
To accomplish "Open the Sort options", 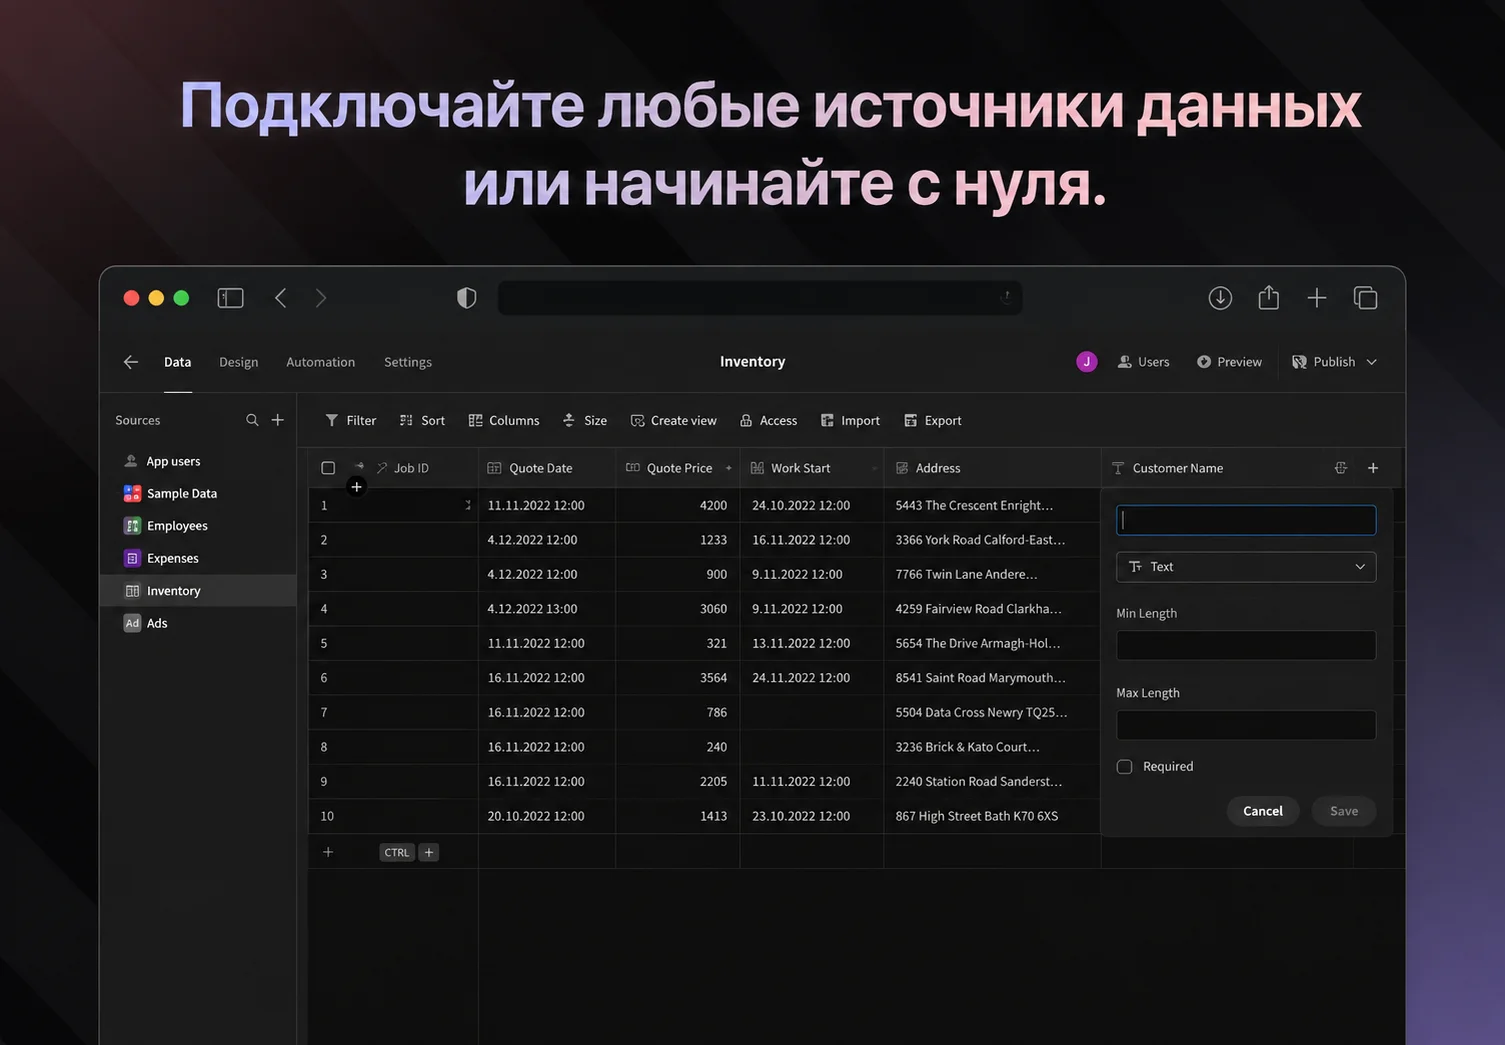I will pyautogui.click(x=422, y=421).
